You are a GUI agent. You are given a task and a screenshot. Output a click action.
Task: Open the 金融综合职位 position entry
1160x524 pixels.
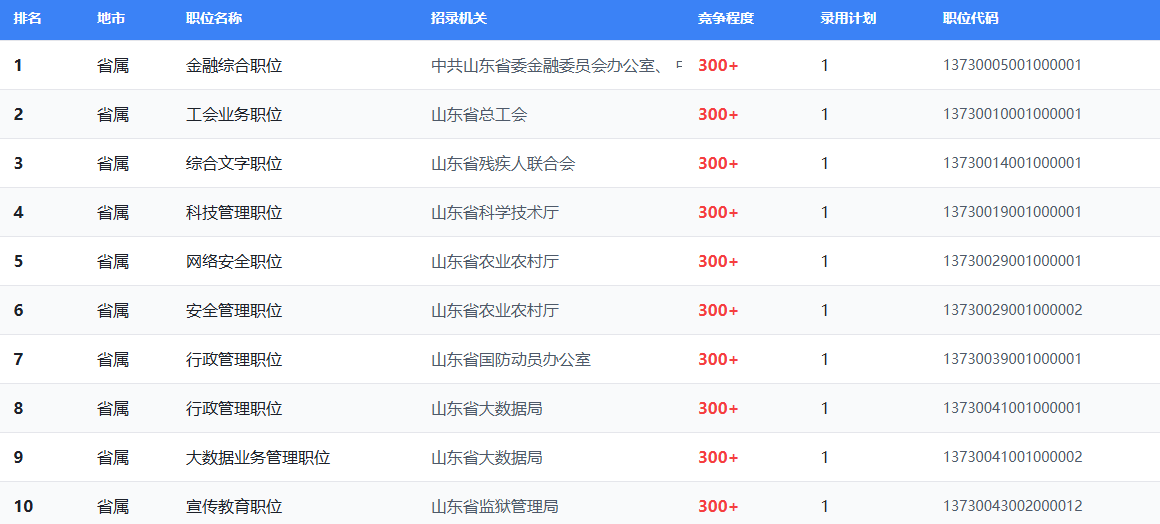(x=234, y=66)
